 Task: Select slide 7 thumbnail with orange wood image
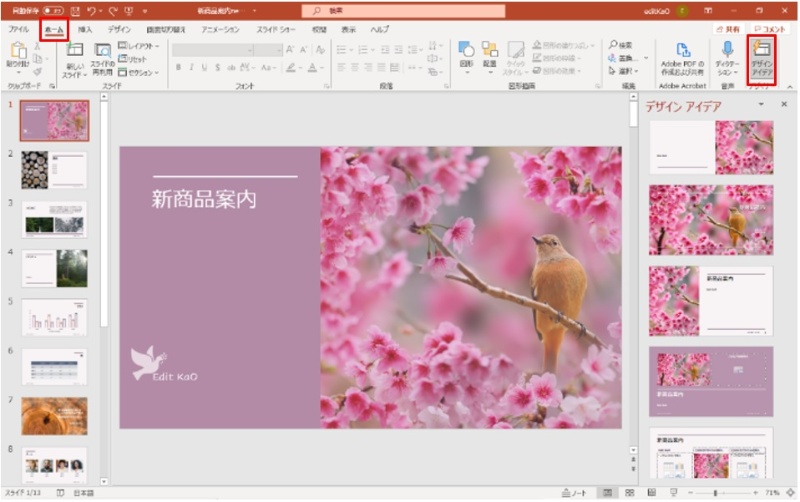tap(54, 416)
